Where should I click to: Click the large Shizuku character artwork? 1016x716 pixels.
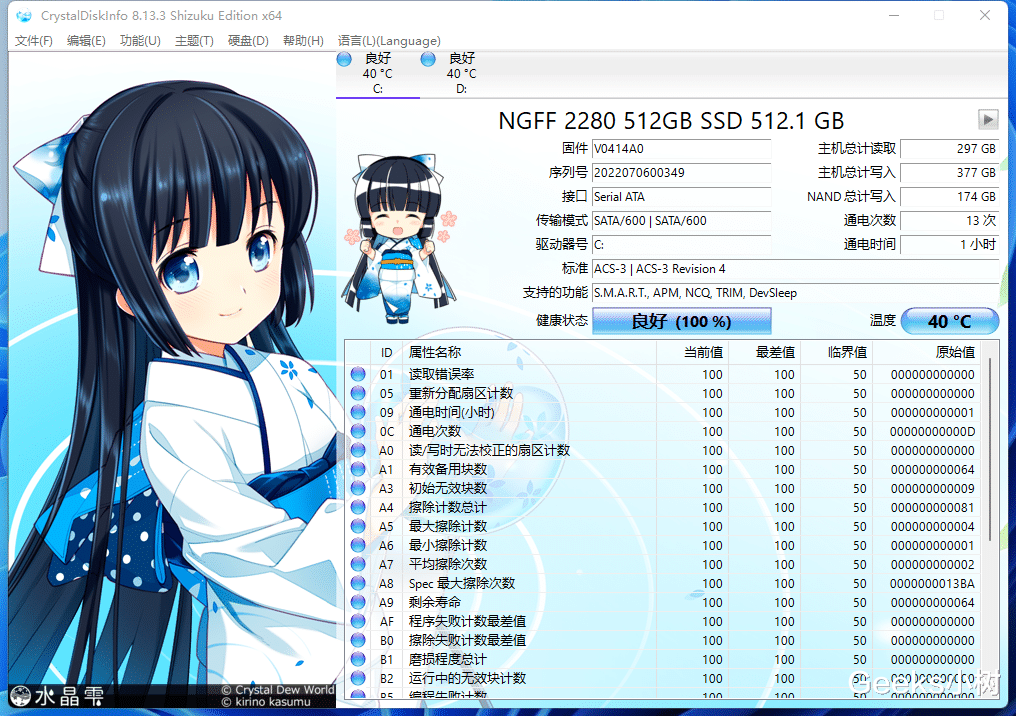click(172, 376)
